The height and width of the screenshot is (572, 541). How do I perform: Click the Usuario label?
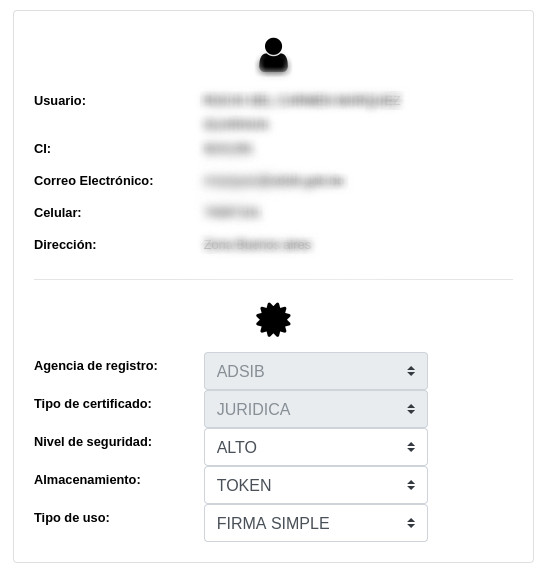(x=60, y=100)
